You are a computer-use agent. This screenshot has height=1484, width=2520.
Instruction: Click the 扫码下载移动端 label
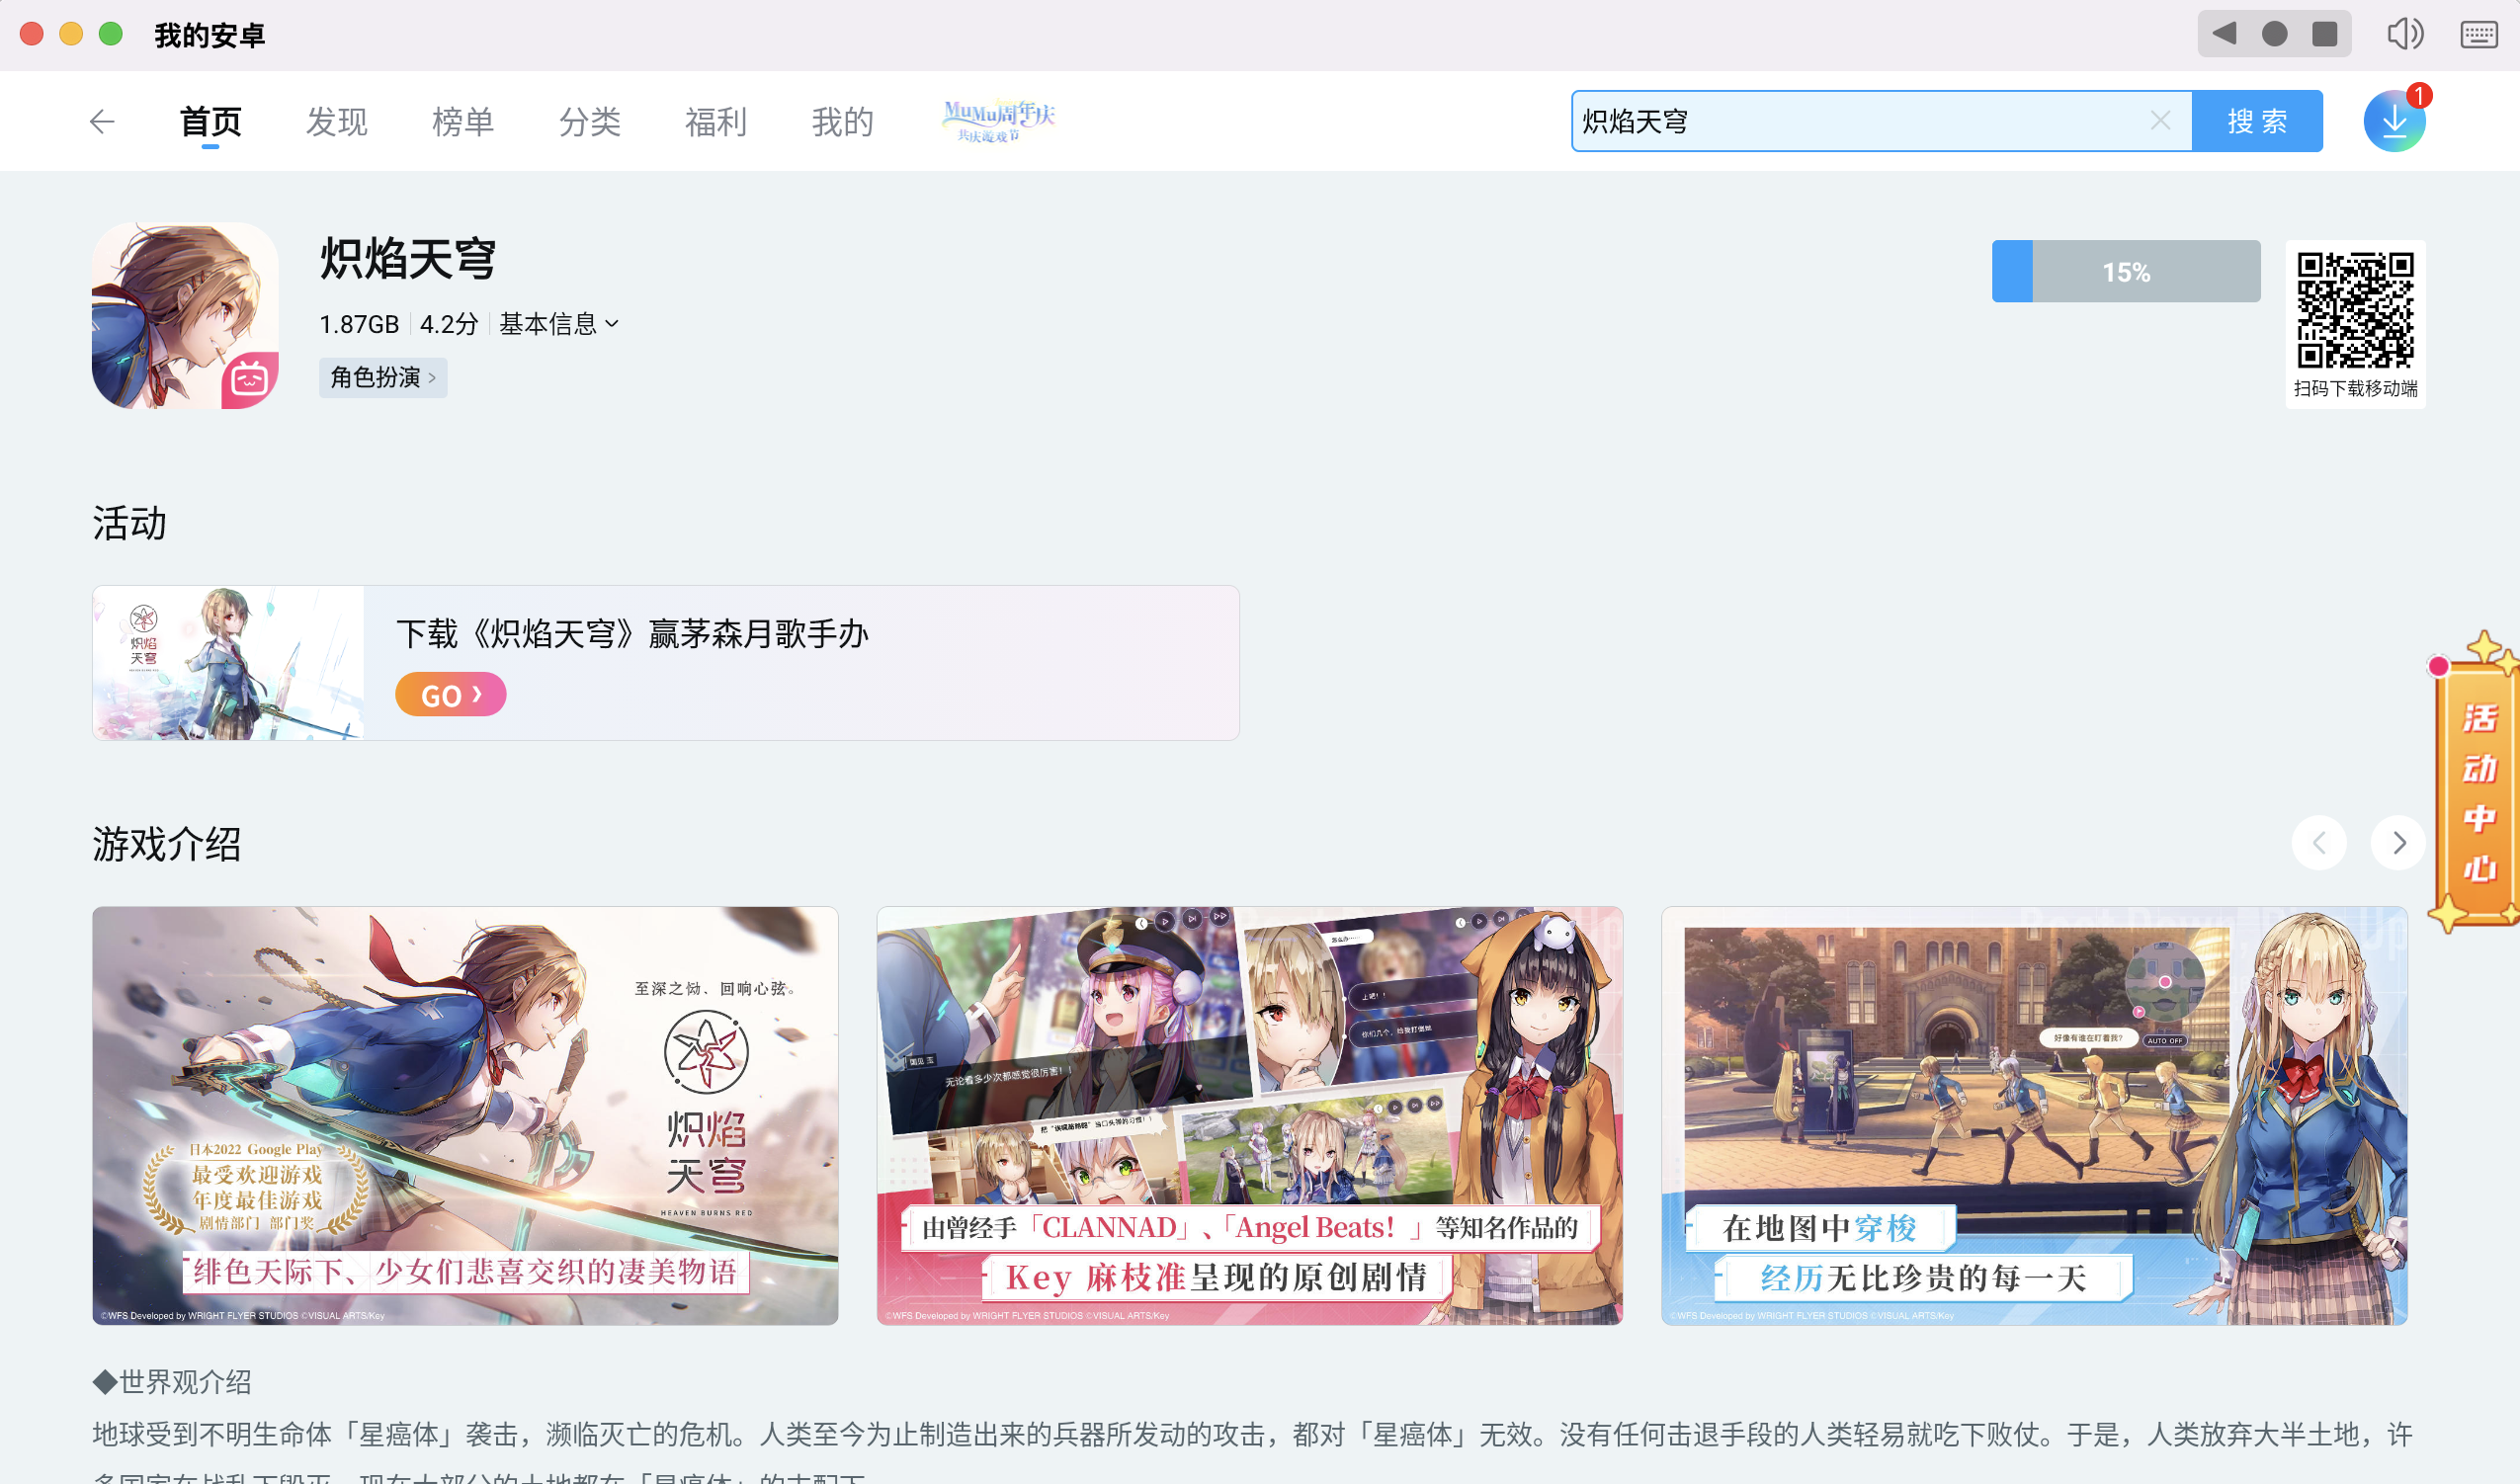click(2355, 388)
